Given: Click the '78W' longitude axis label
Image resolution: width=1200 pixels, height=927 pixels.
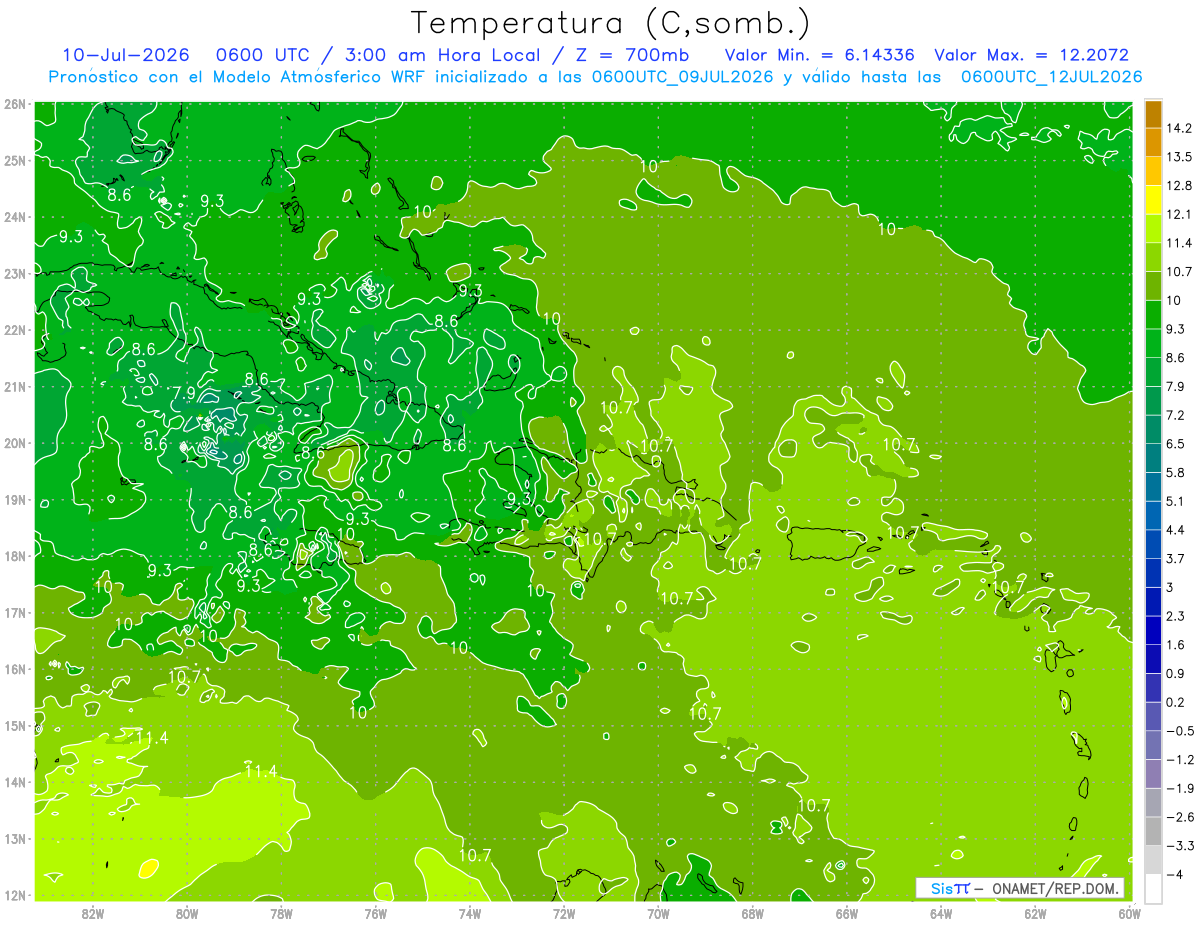Looking at the screenshot, I should point(281,913).
